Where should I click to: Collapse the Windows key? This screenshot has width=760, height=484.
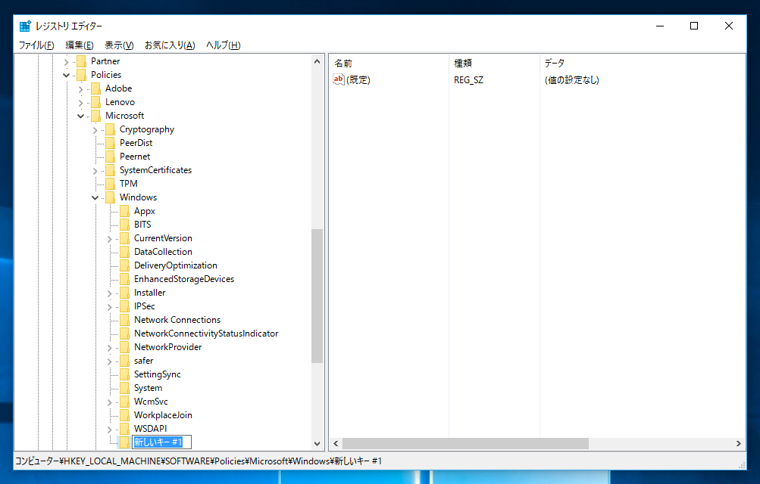coord(95,198)
